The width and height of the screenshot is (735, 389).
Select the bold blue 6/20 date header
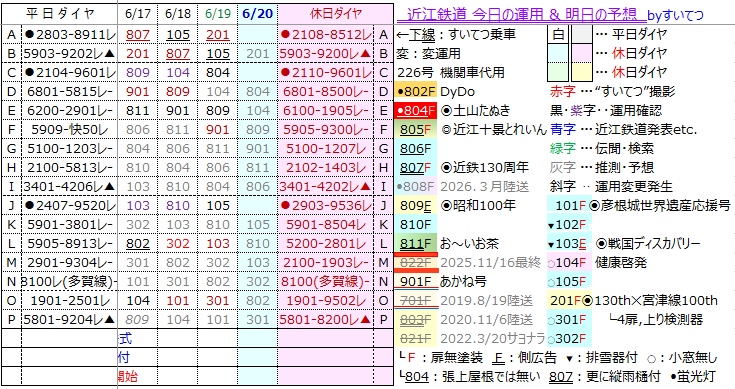pyautogui.click(x=257, y=14)
